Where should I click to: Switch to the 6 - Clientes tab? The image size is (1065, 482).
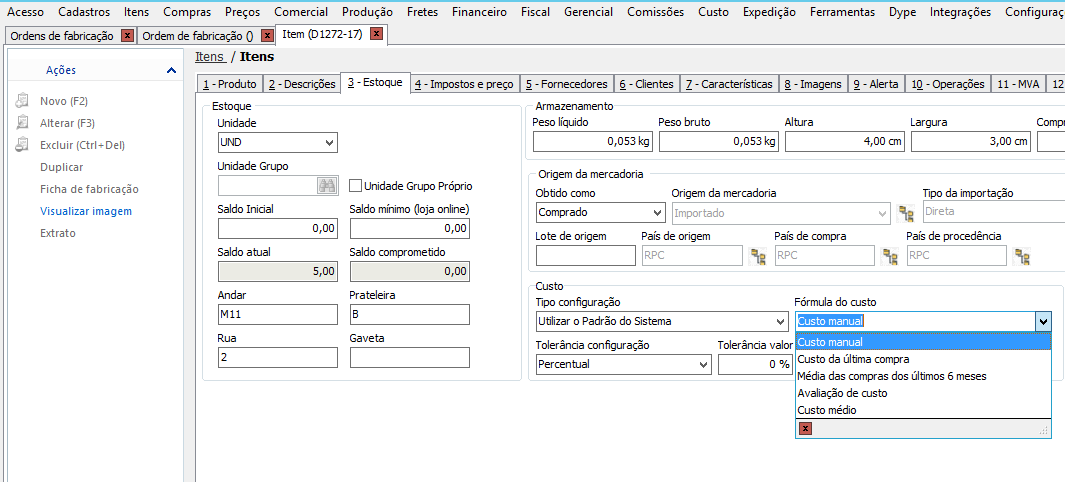click(647, 84)
